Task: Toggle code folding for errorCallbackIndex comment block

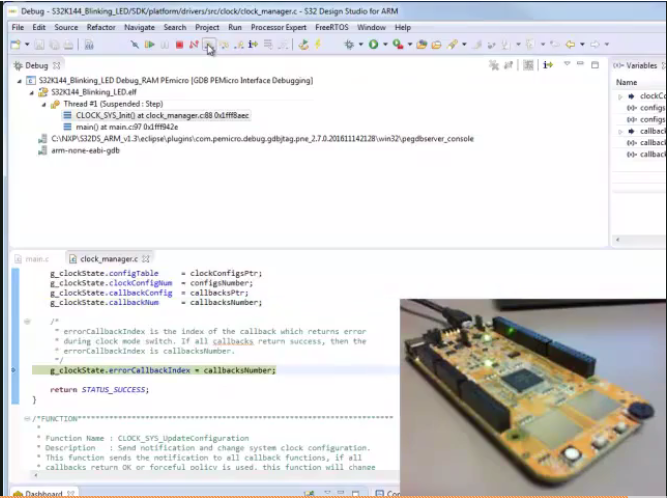Action: tap(27, 322)
